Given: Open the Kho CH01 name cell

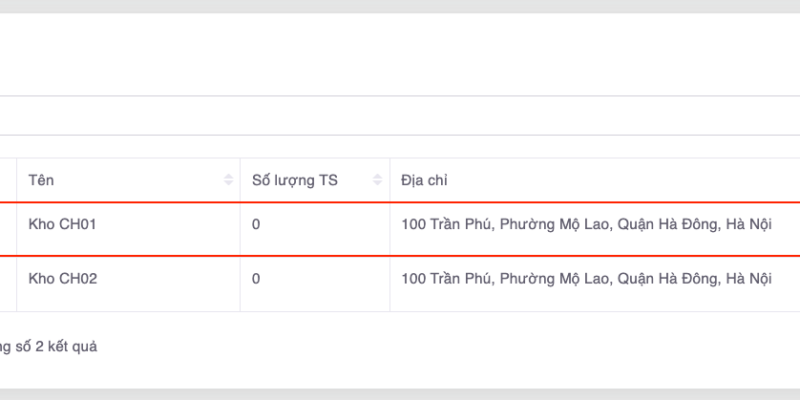Looking at the screenshot, I should (62, 226).
